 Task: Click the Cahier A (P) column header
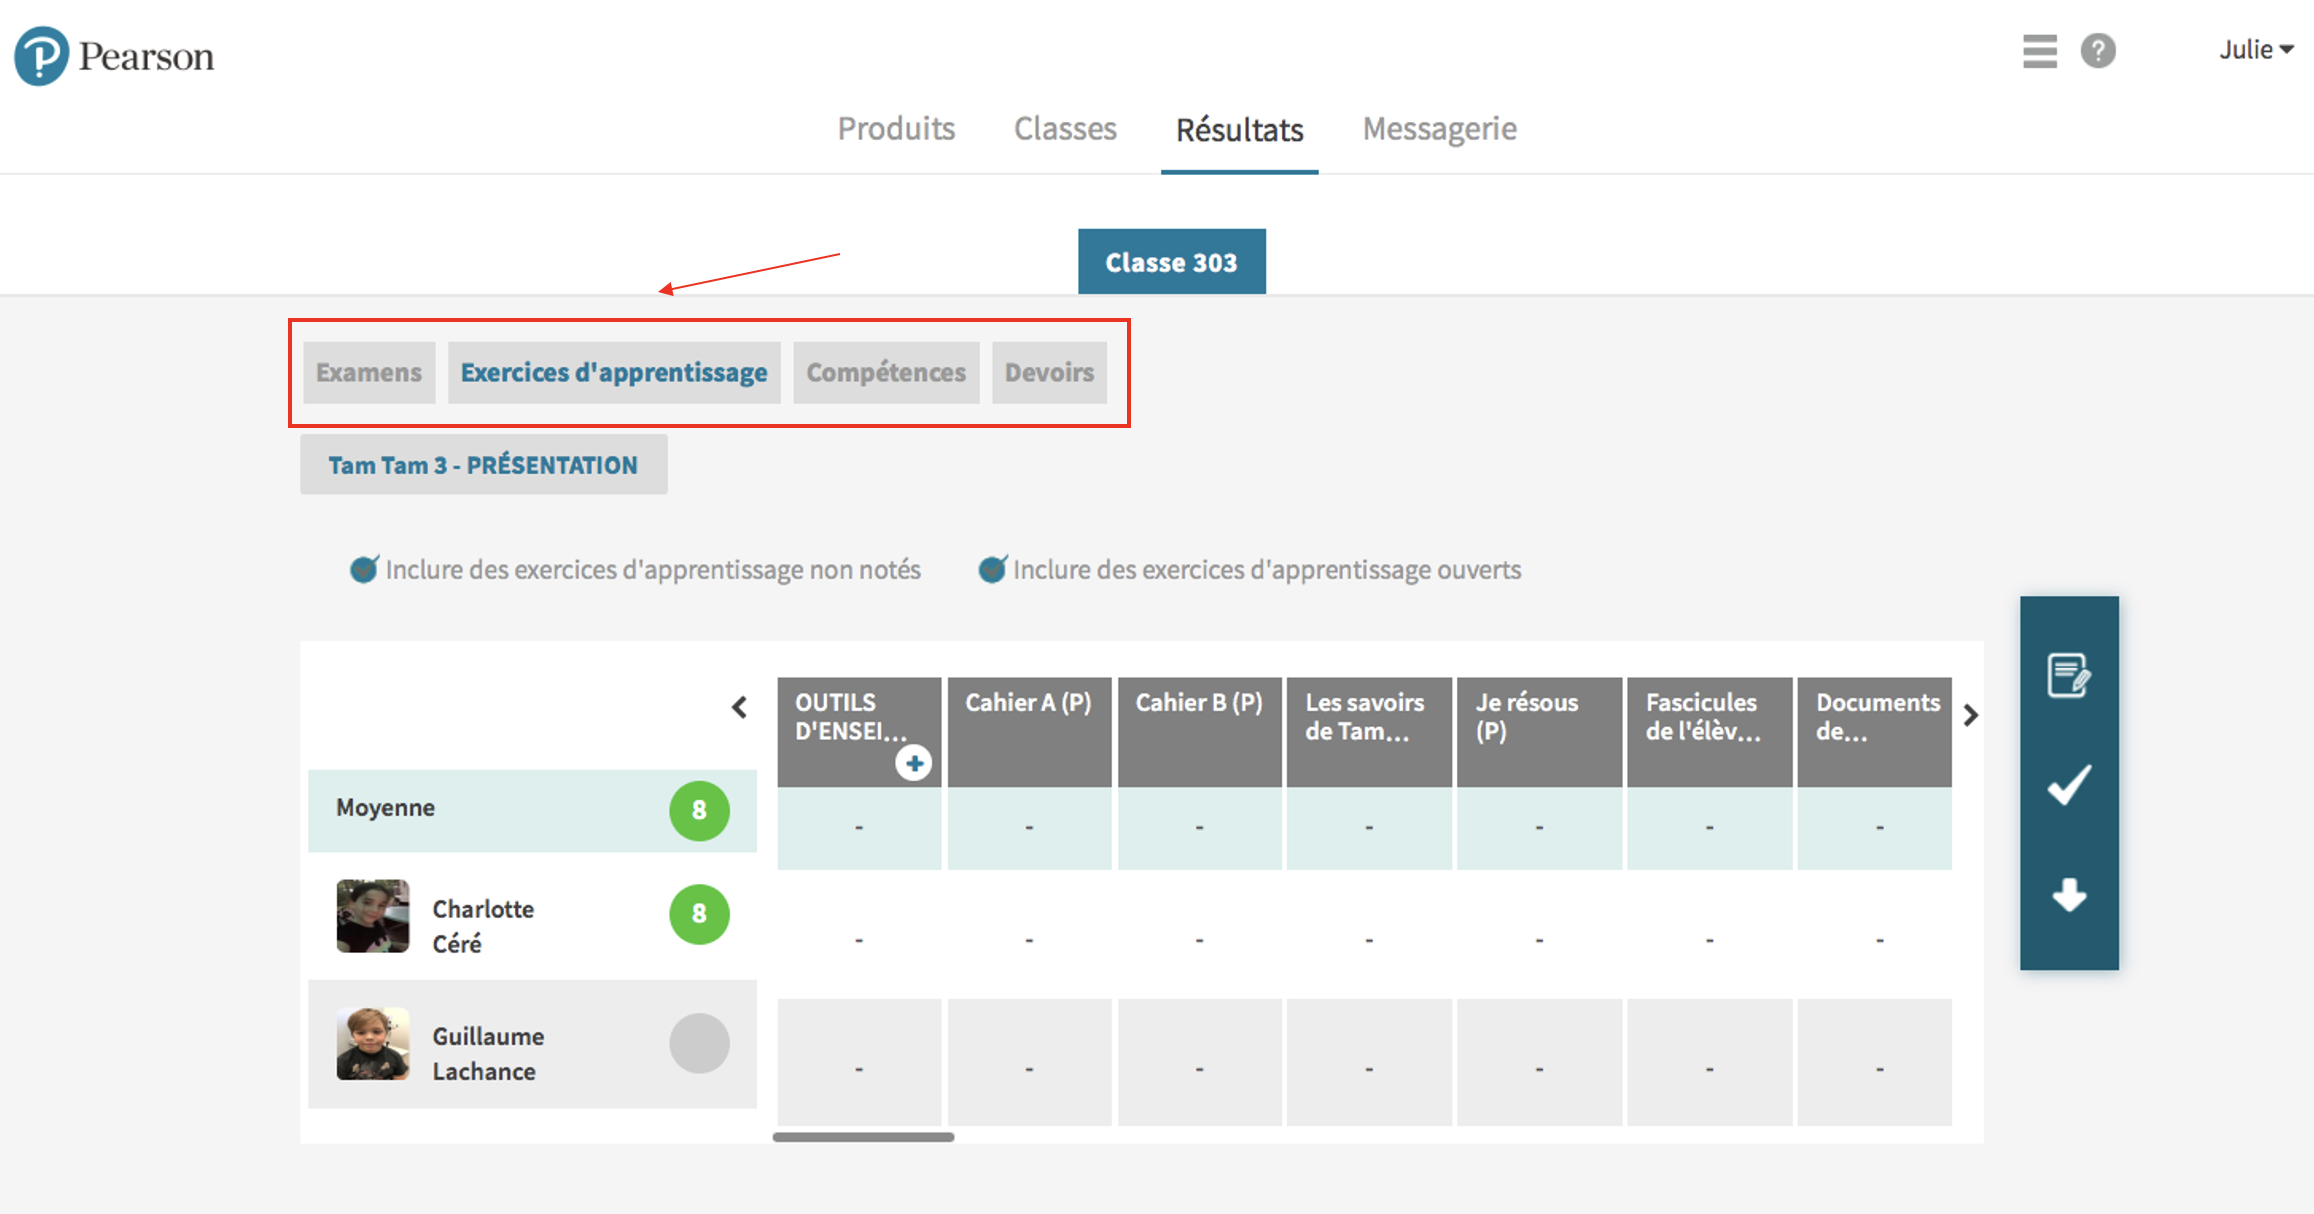1029,731
